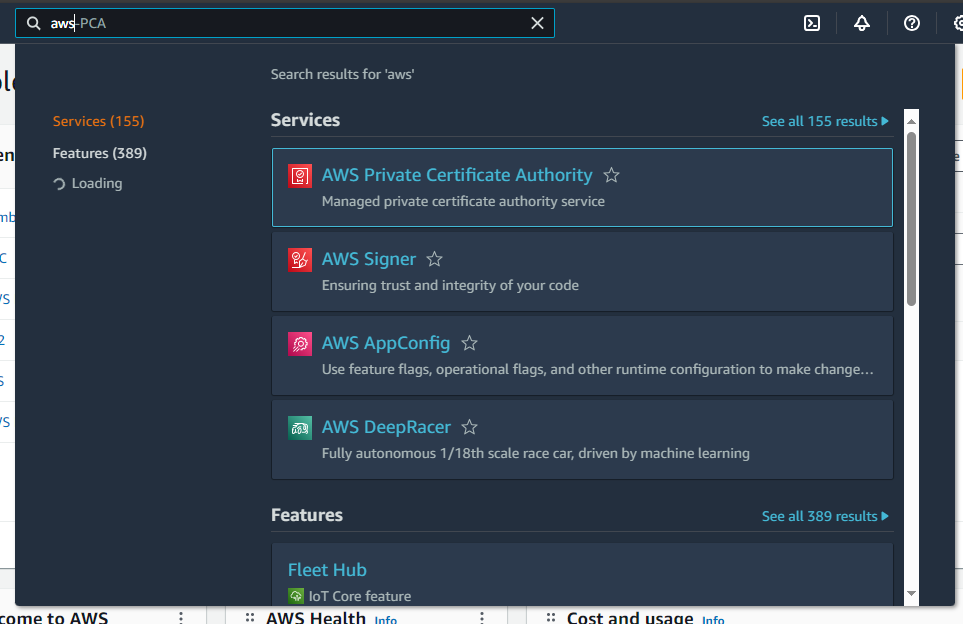Viewport: 963px width, 624px height.
Task: Click the AWS AppConfig service icon
Action: point(299,343)
